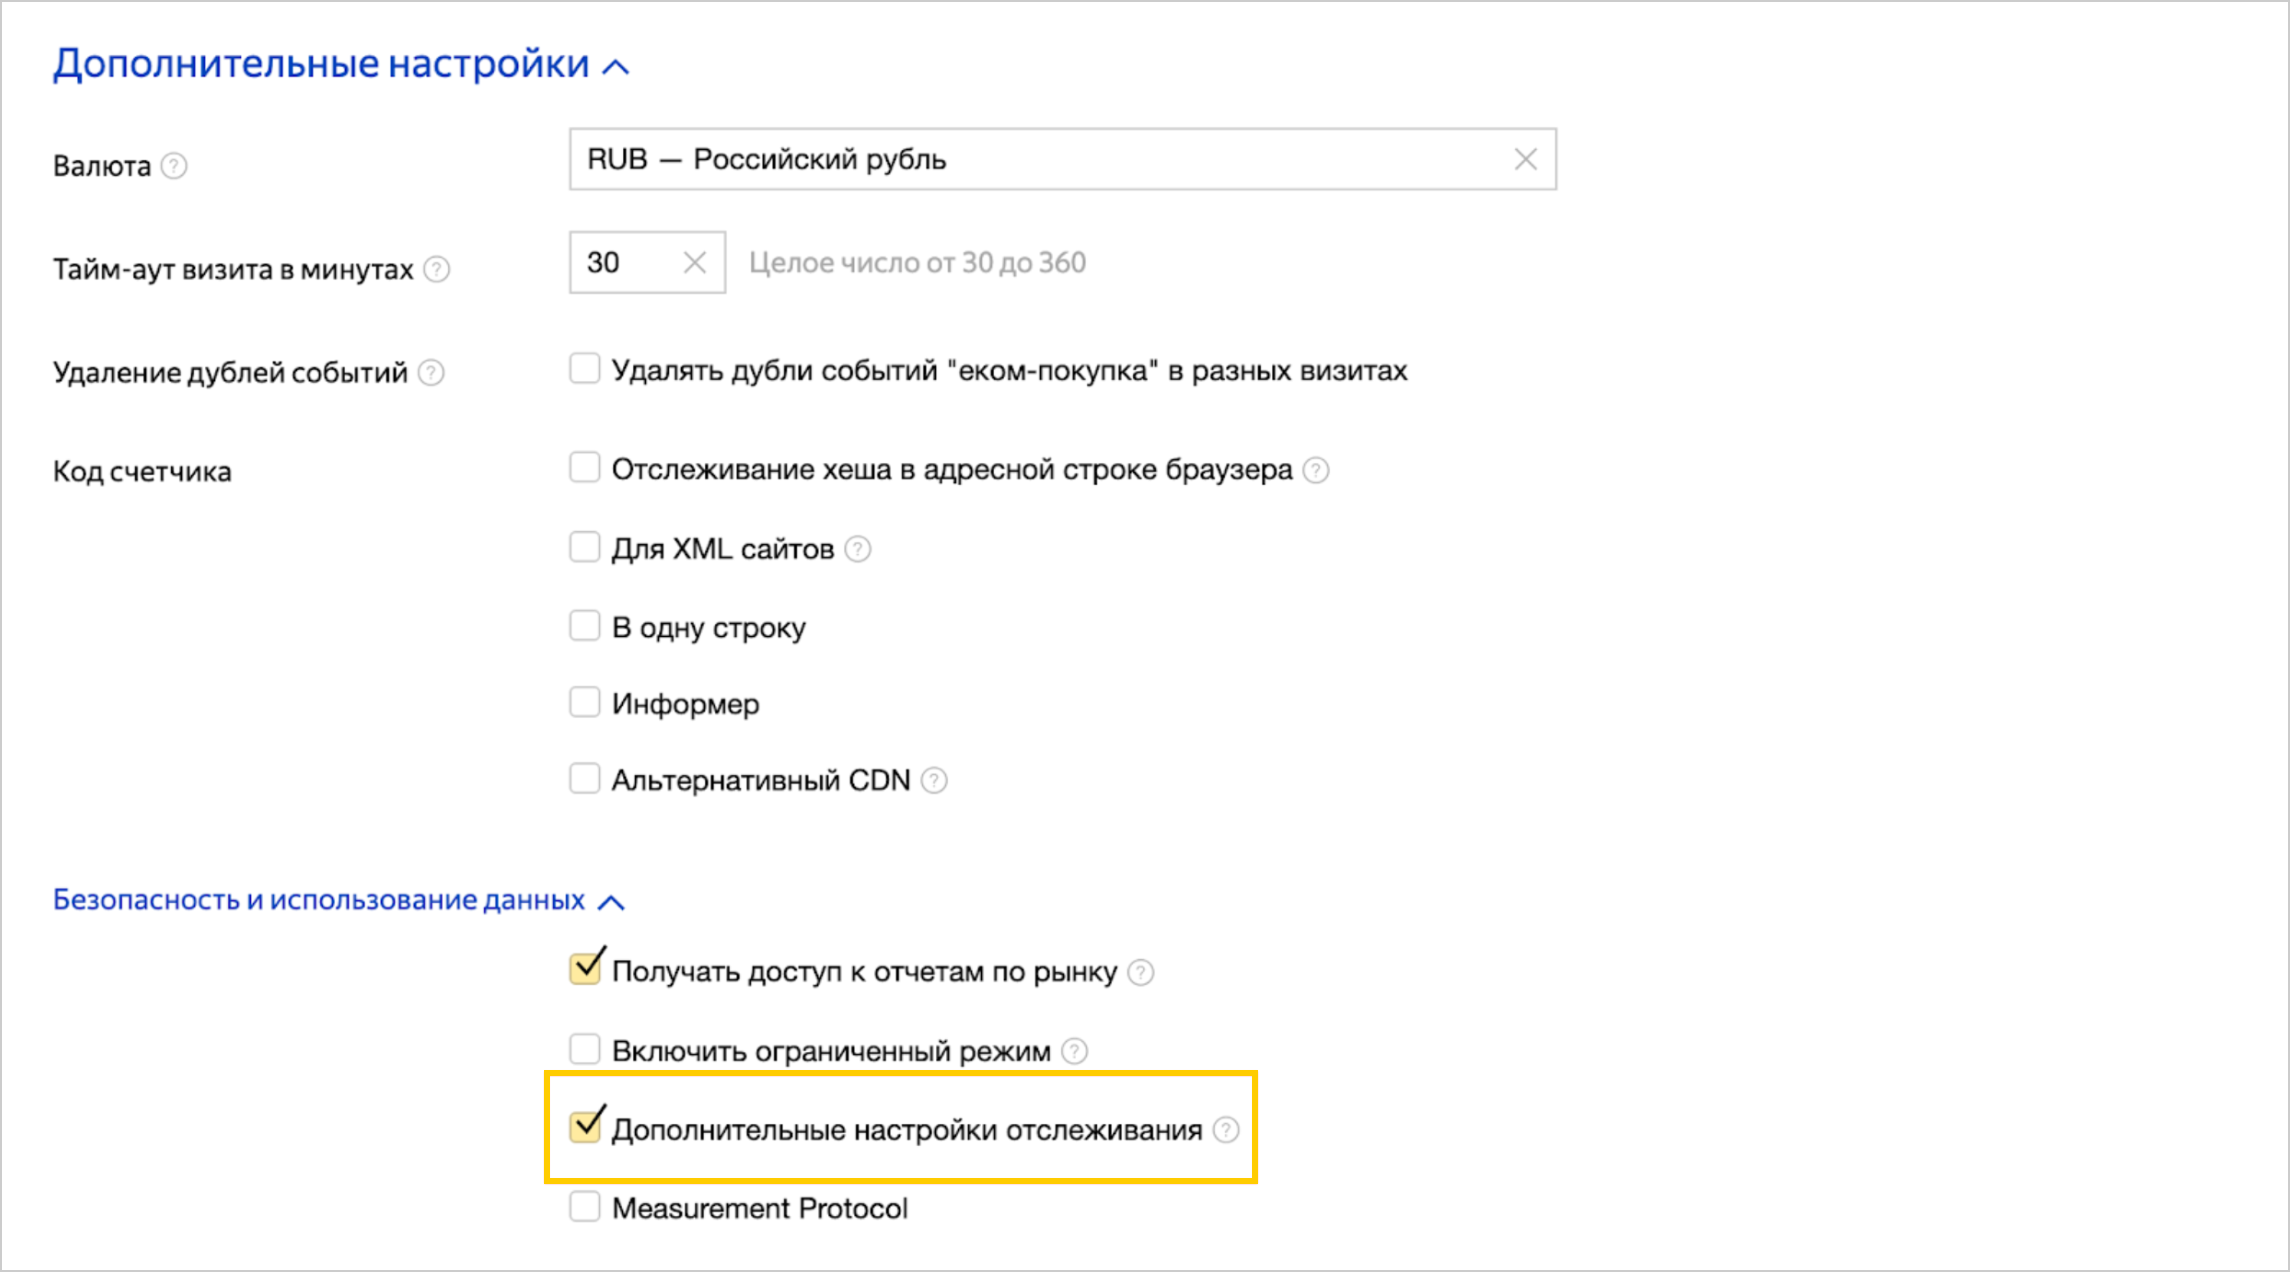This screenshot has width=2290, height=1272.
Task: Click help icon near Включить ограниченный режим
Action: [1074, 1051]
